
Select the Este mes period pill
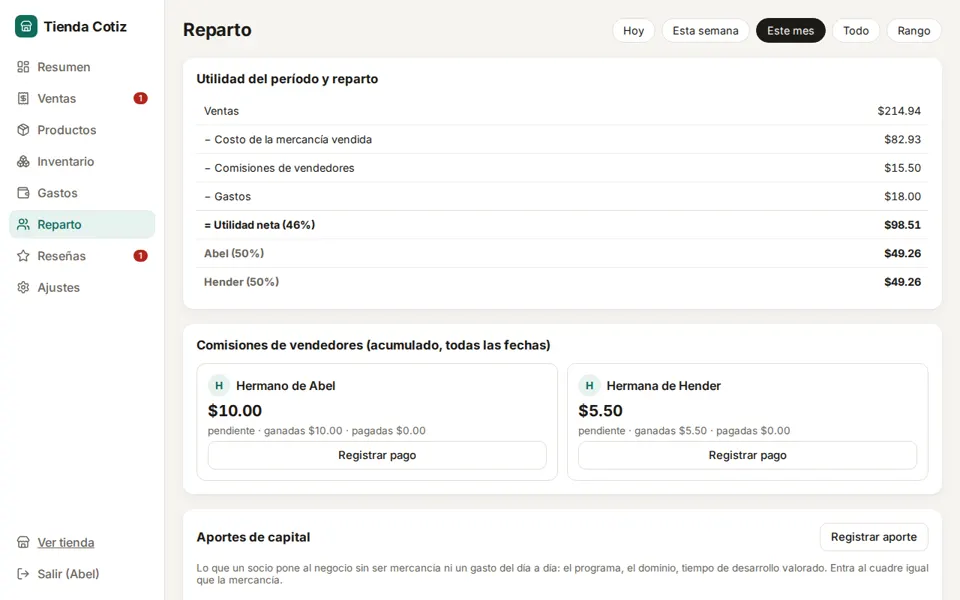[790, 31]
